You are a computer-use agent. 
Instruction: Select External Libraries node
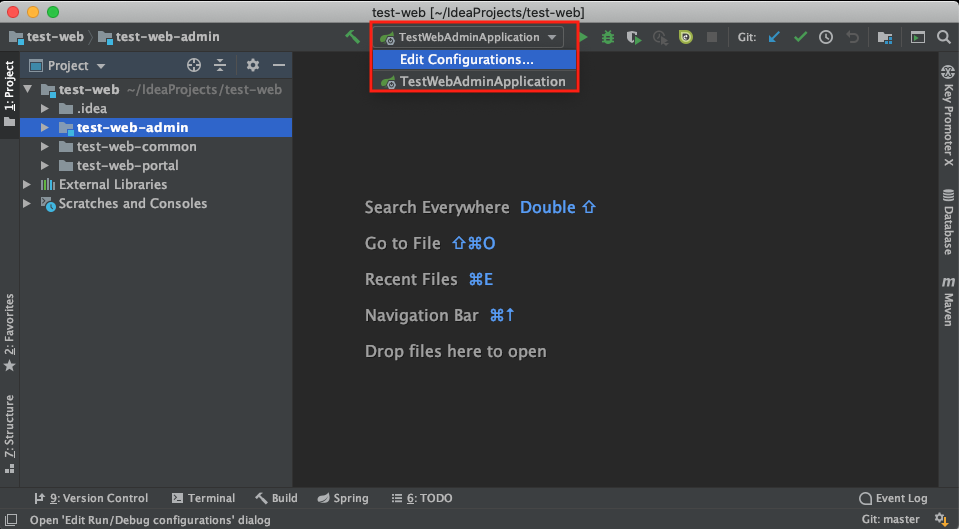pos(156,184)
